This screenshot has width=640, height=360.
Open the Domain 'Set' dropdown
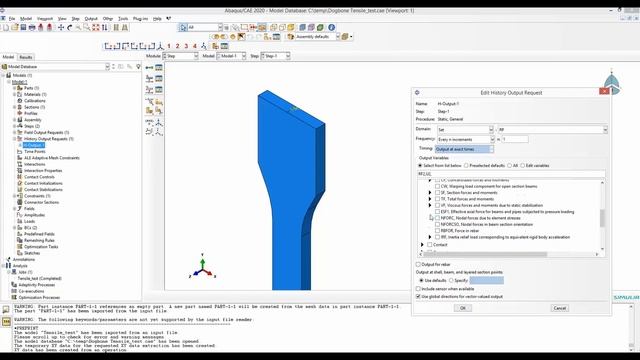(x=465, y=129)
